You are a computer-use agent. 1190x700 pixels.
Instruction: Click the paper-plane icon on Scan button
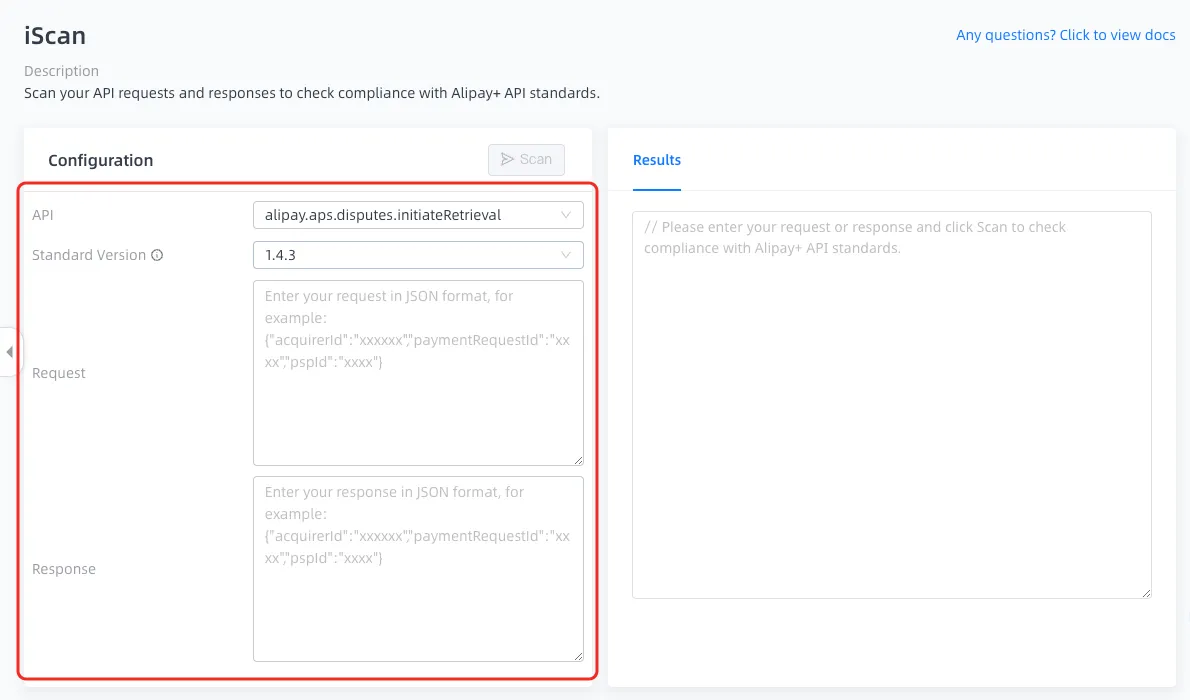(508, 159)
